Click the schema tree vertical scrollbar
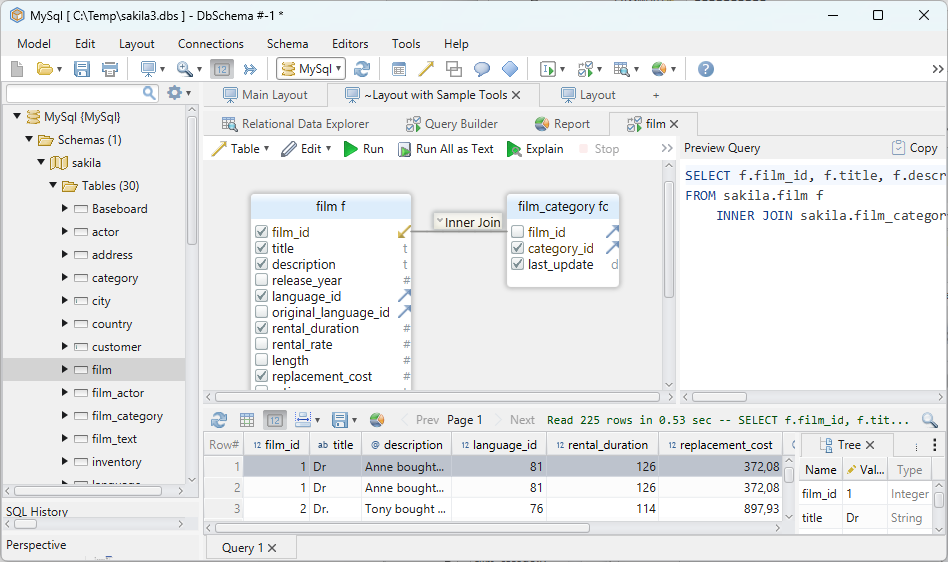The height and width of the screenshot is (562, 948). [192, 181]
